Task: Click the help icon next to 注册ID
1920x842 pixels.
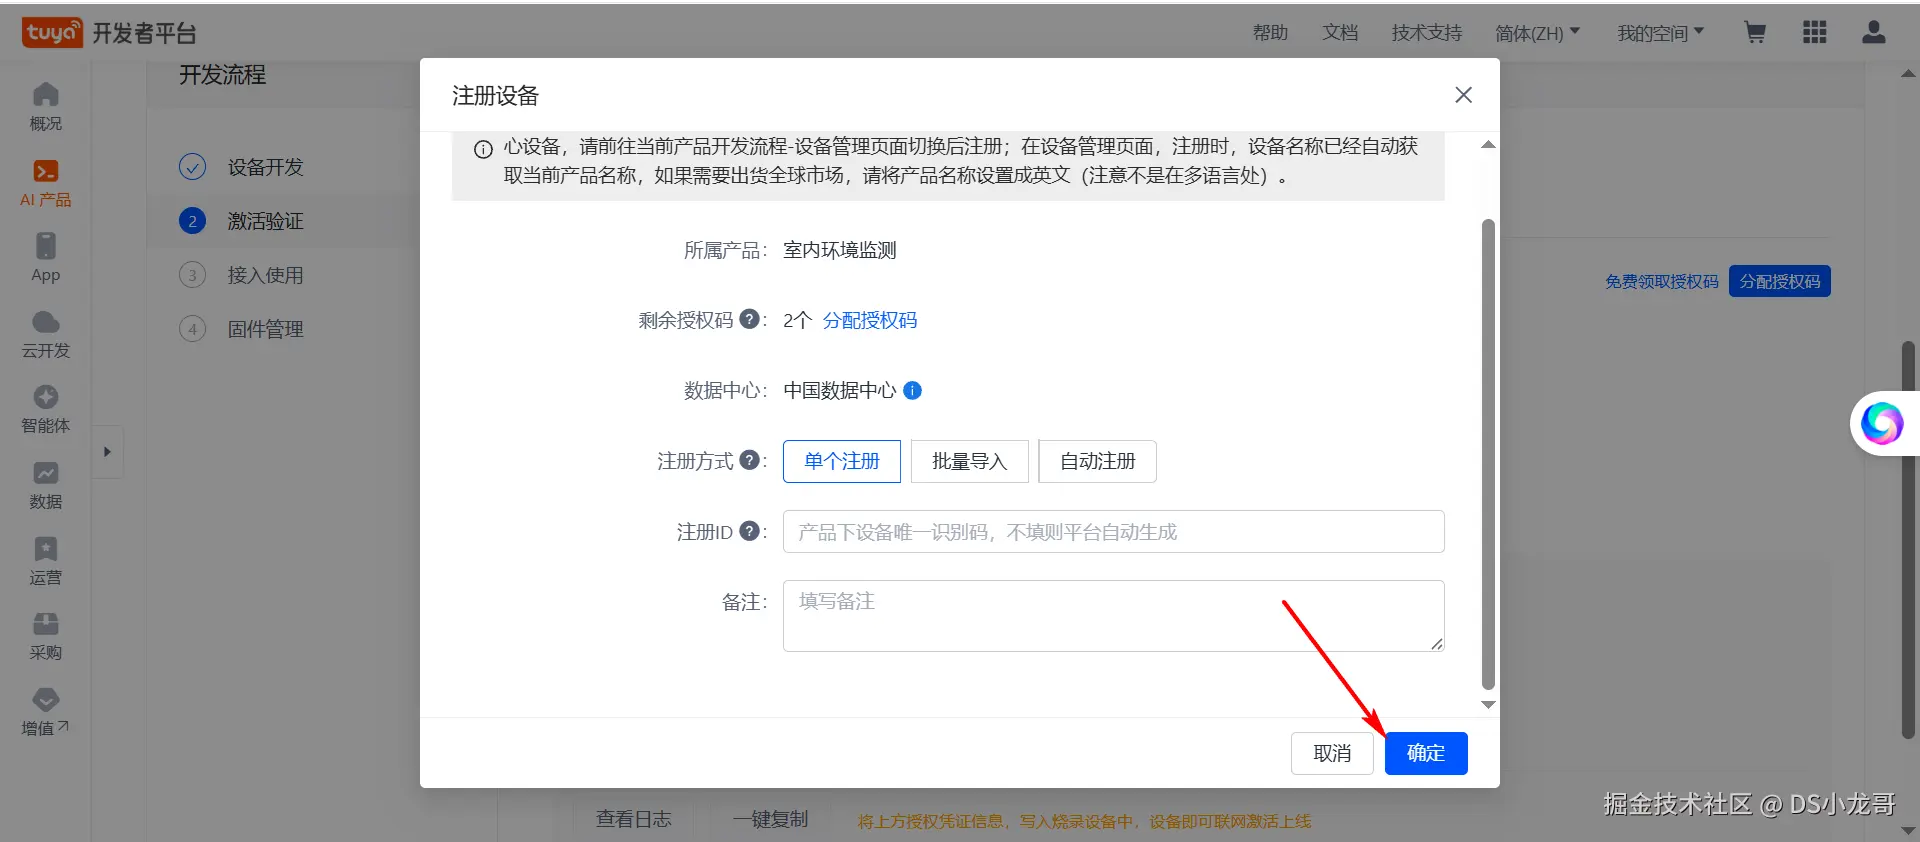Action: pos(749,531)
